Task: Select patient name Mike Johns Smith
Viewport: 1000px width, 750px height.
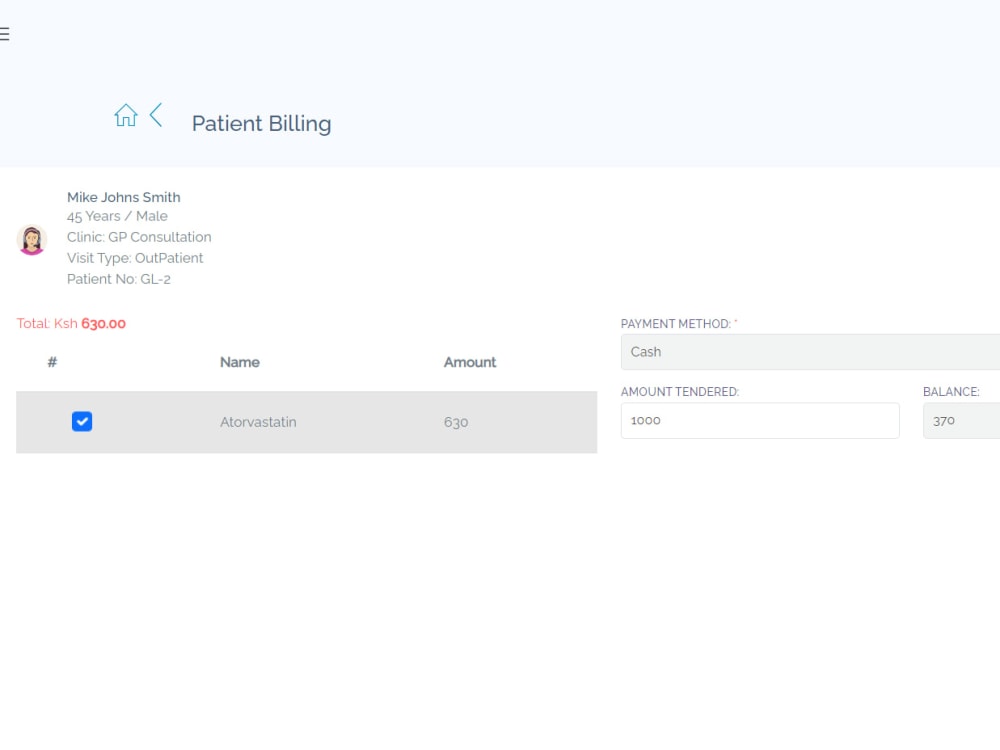Action: (124, 197)
